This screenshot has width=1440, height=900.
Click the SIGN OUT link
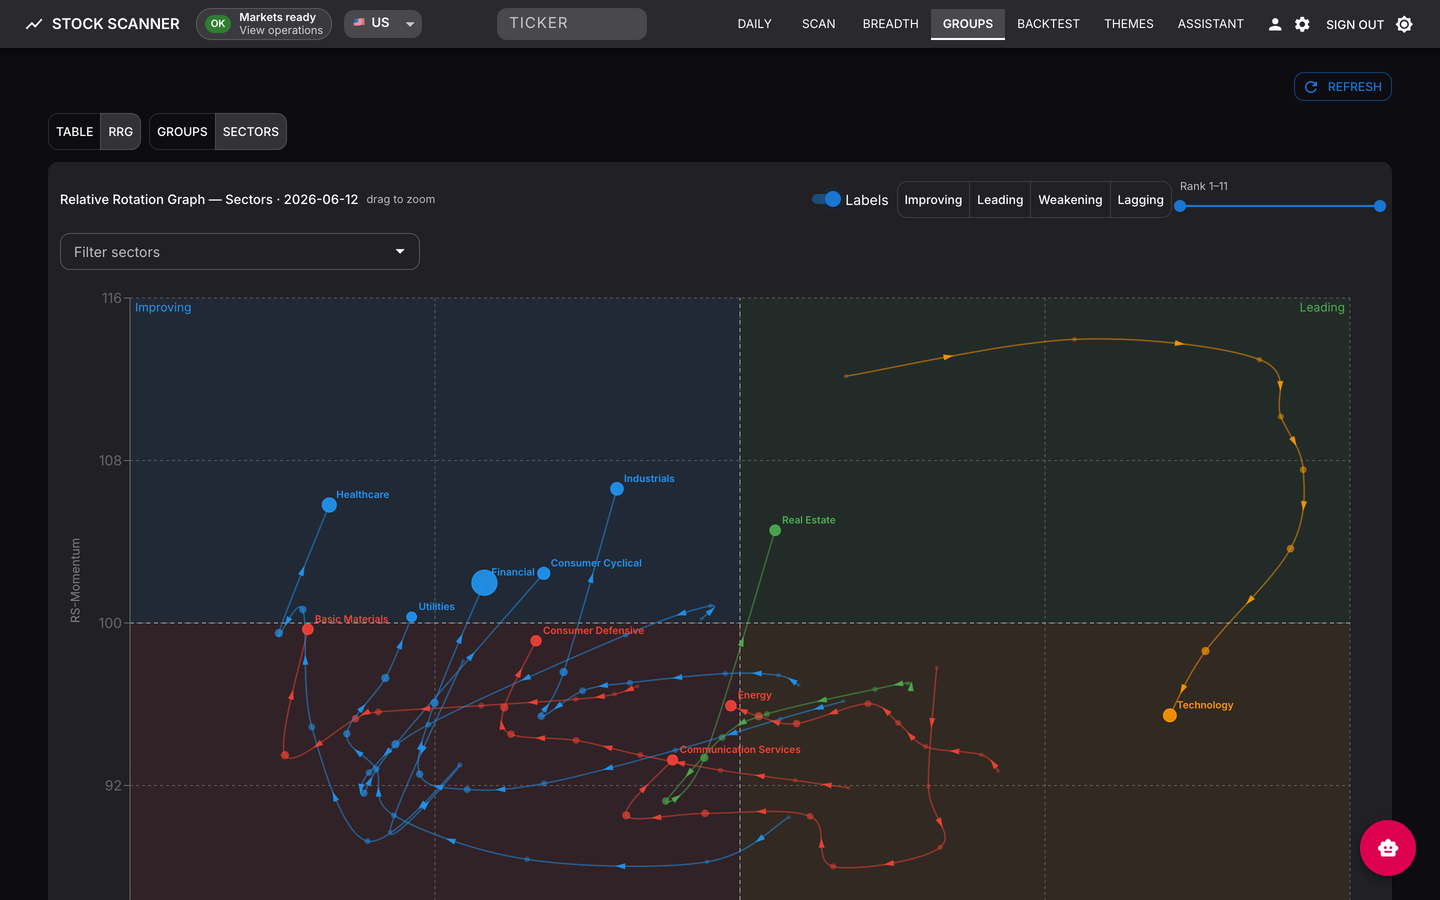1355,24
